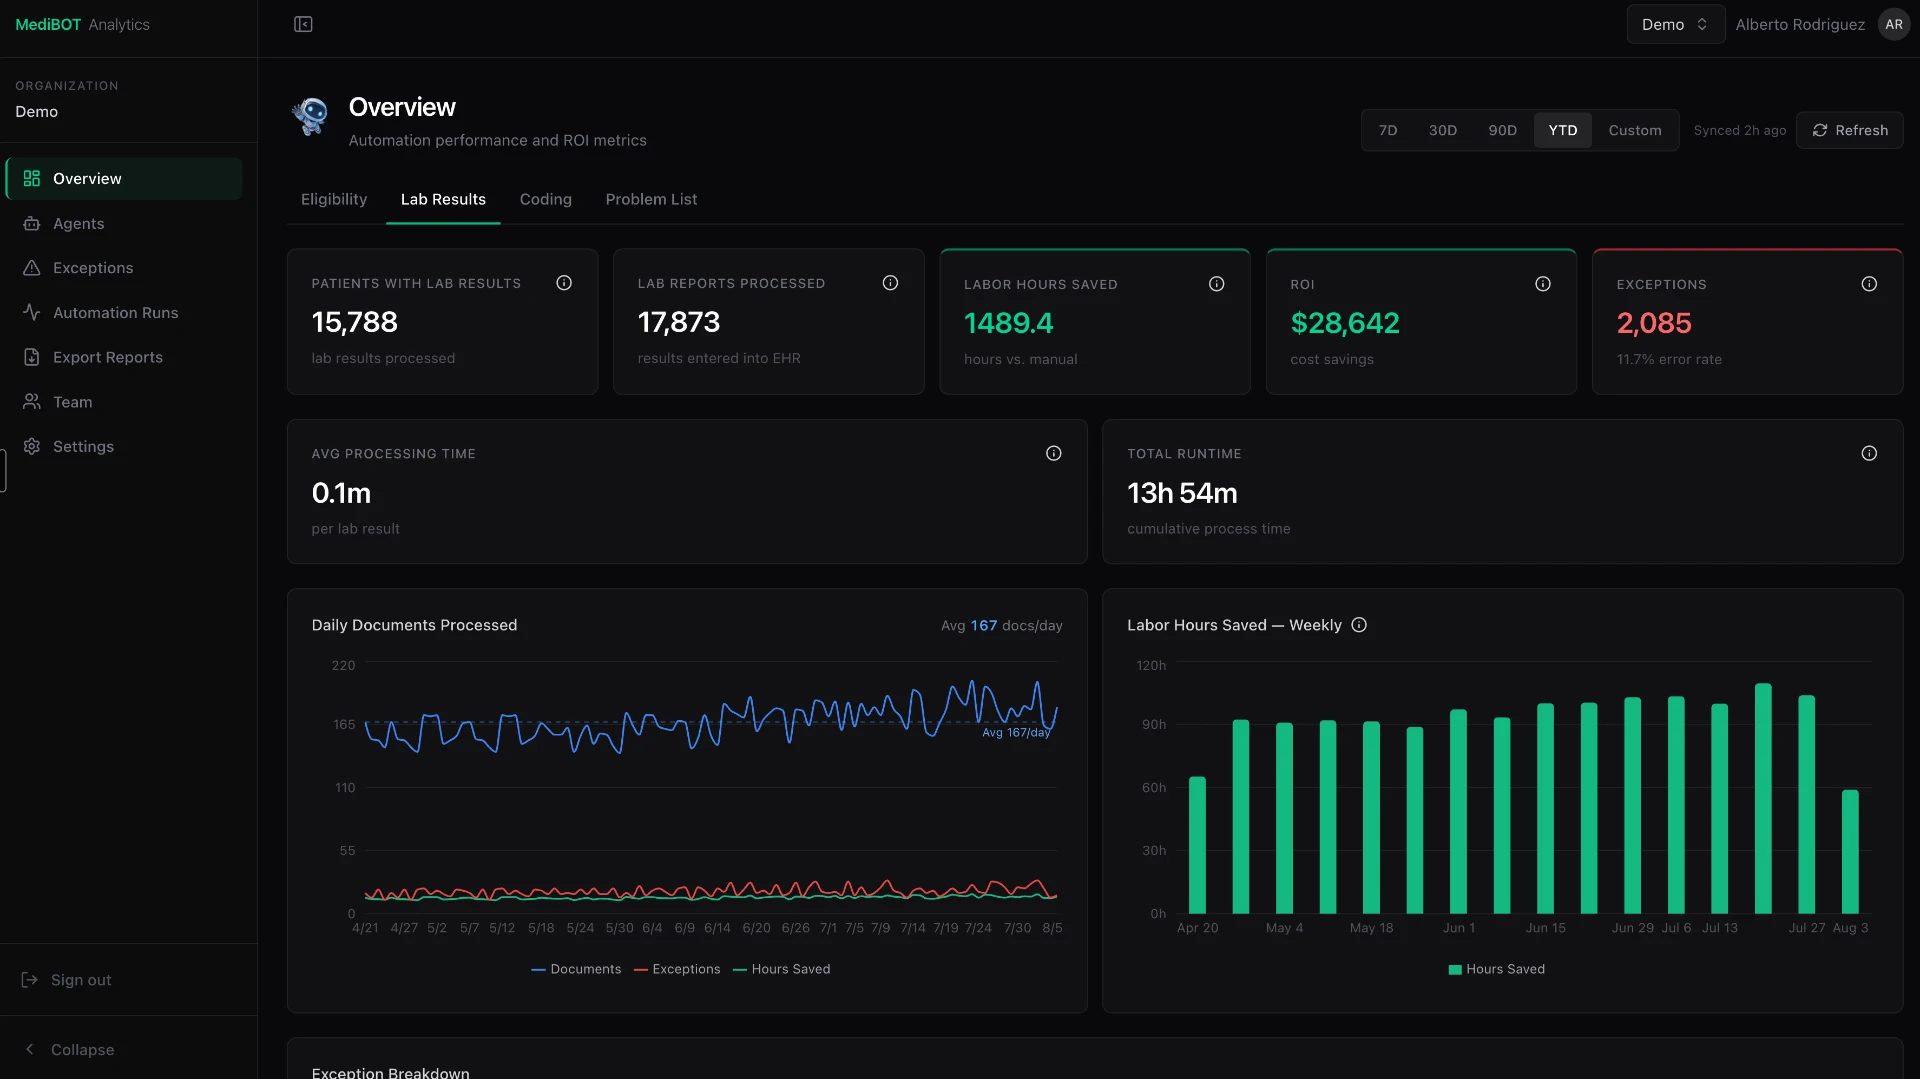This screenshot has height=1079, width=1920.
Task: Open info icon on Exceptions card
Action: coord(1869,284)
